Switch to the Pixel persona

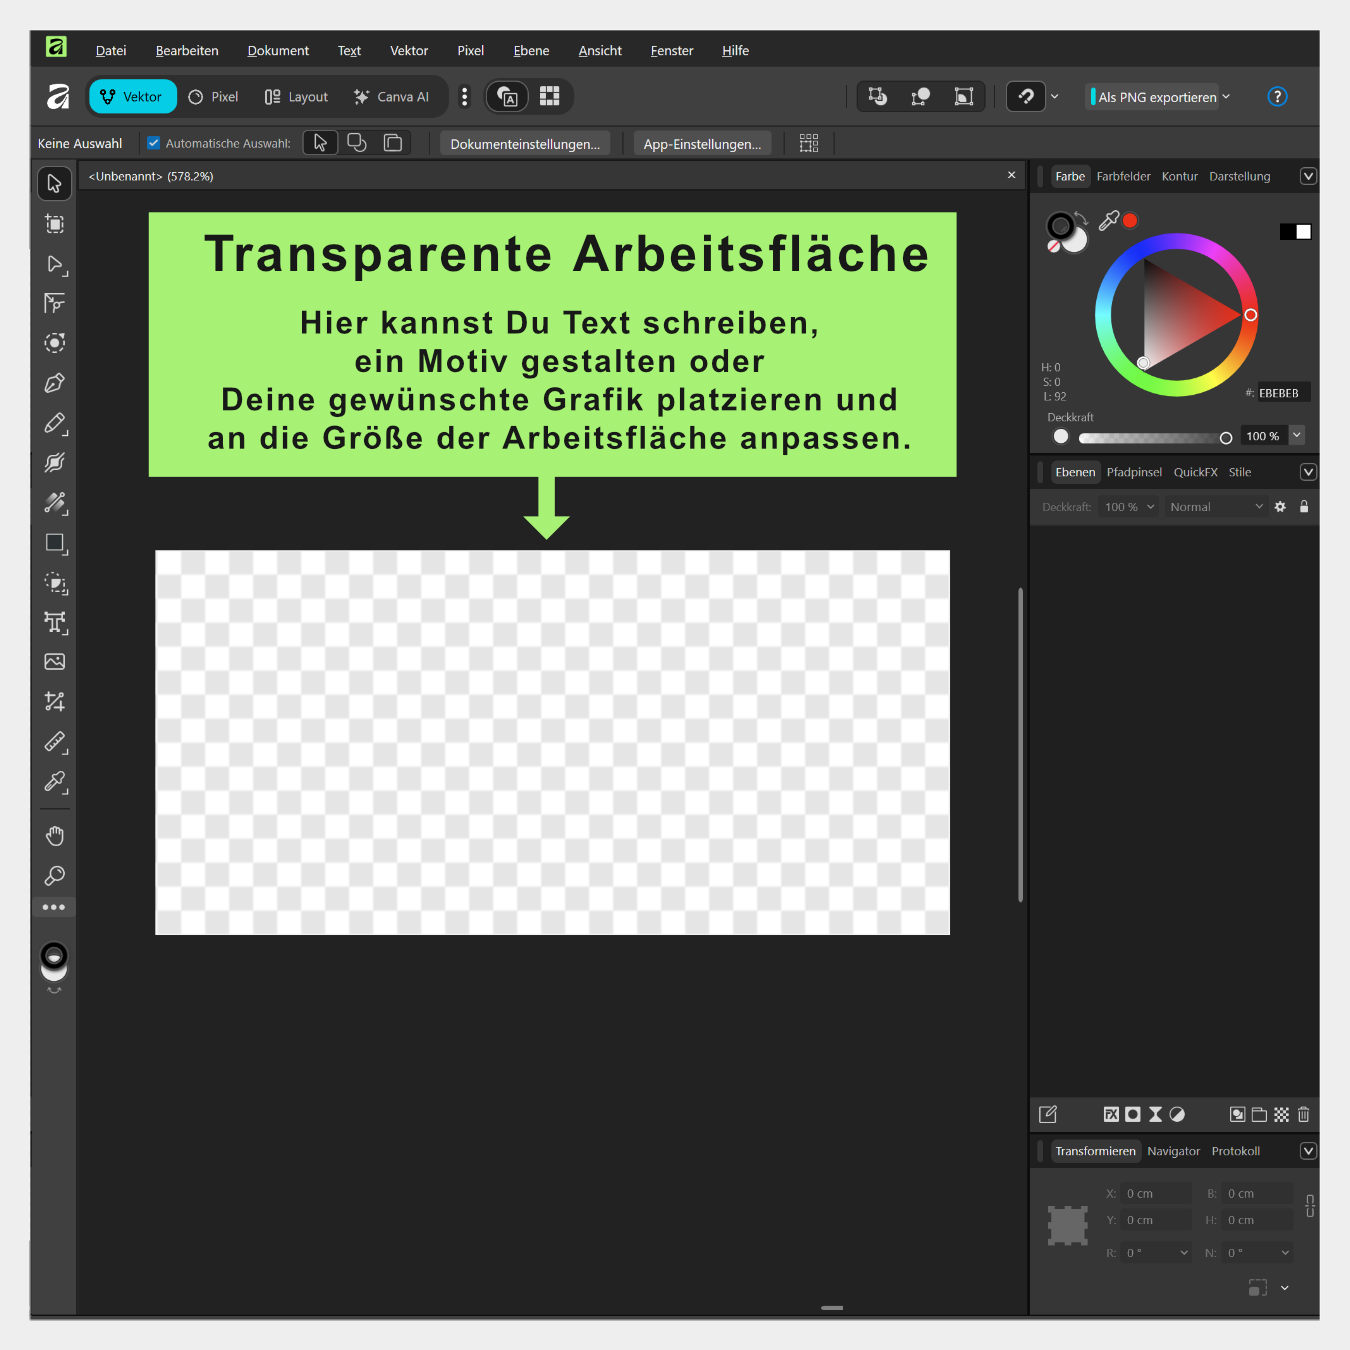(214, 97)
